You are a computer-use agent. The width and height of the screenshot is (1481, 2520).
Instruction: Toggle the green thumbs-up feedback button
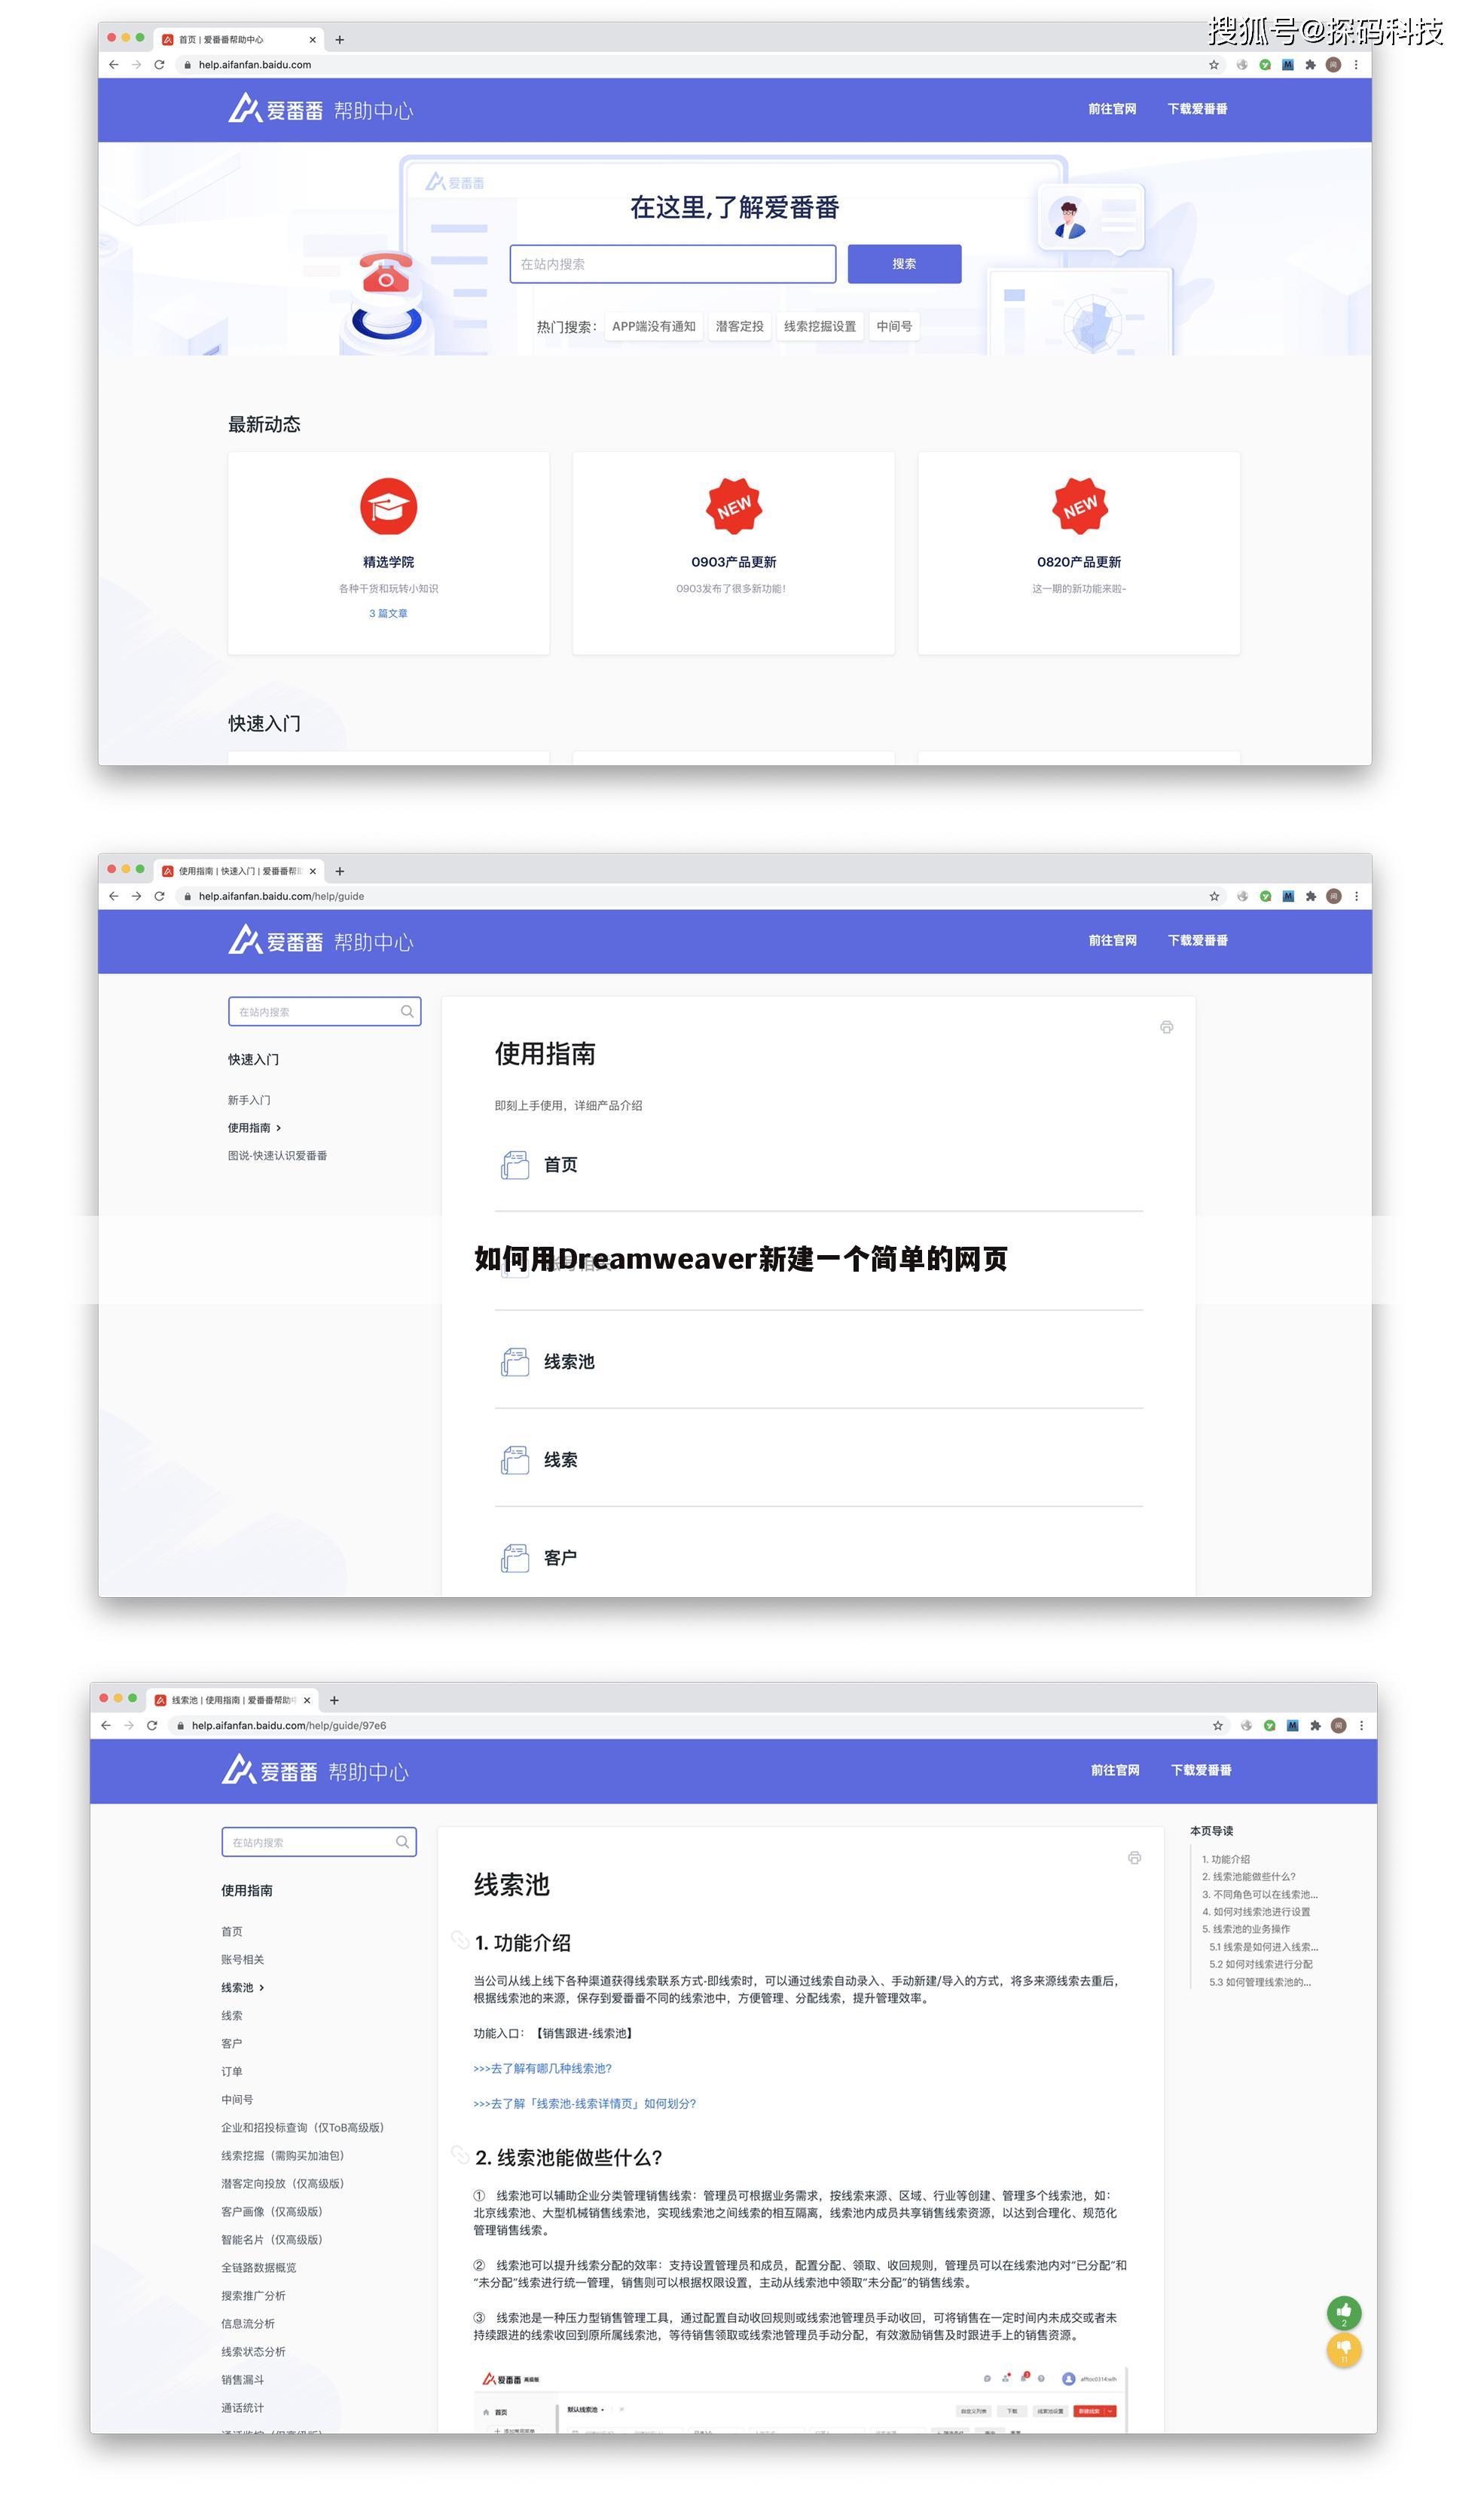tap(1343, 2311)
